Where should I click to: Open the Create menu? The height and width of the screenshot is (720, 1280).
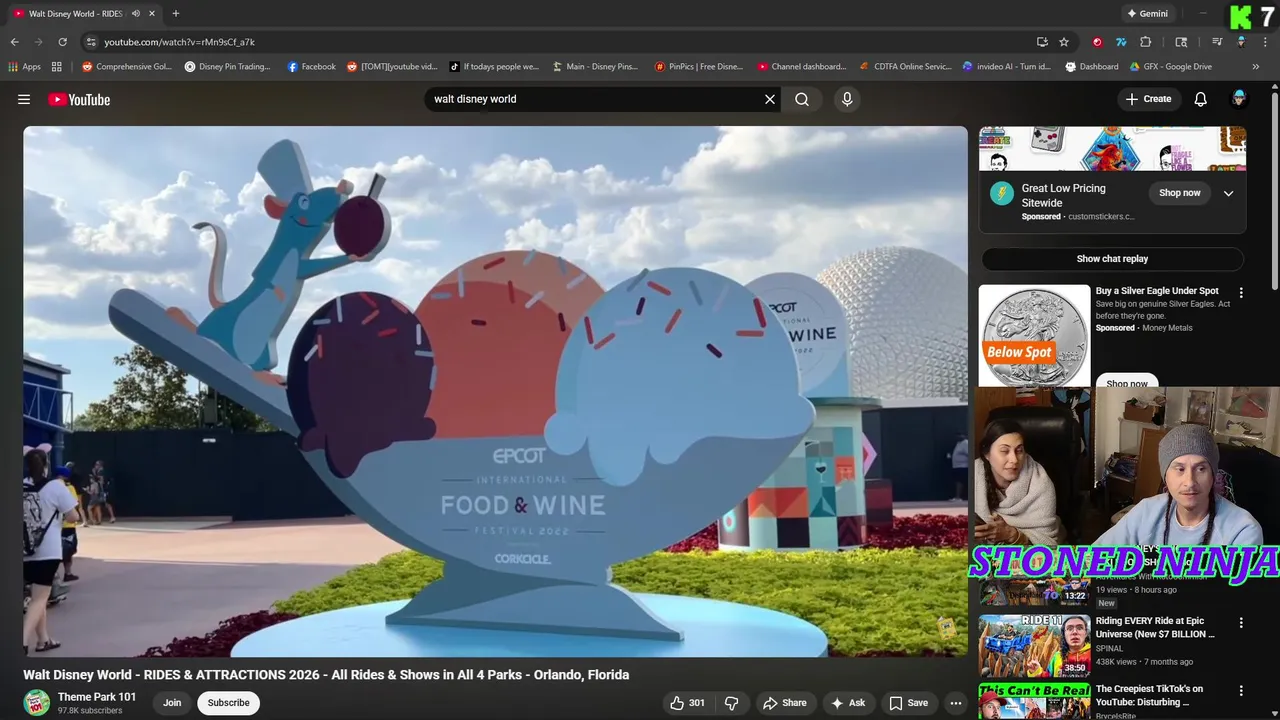coord(1148,99)
